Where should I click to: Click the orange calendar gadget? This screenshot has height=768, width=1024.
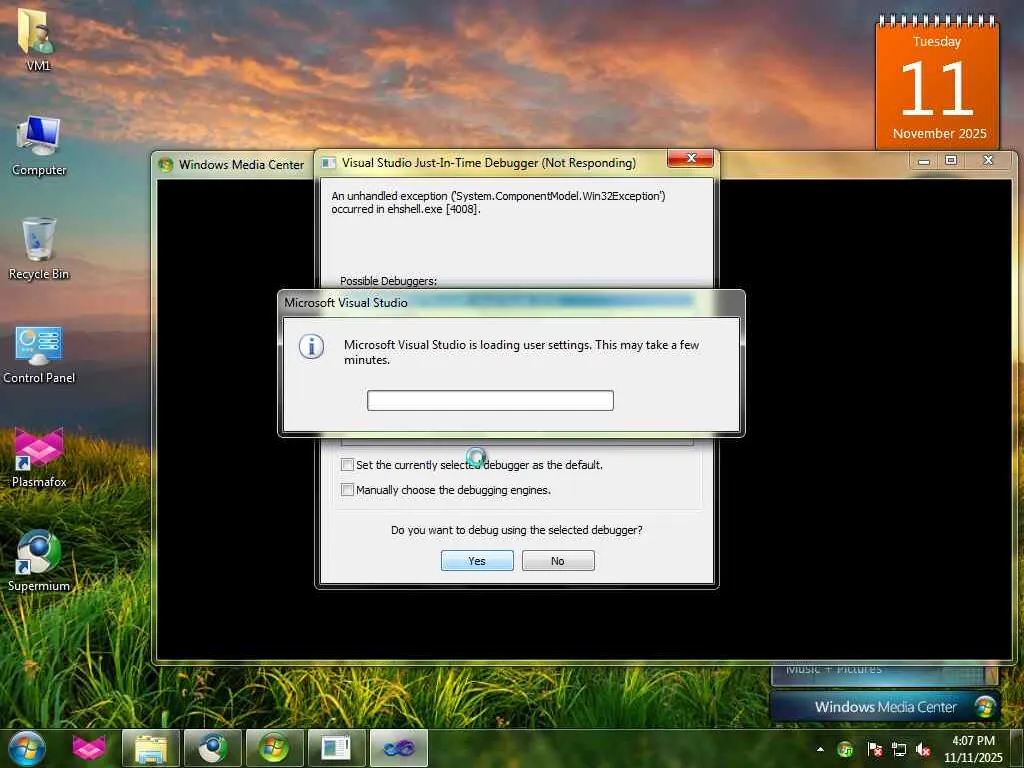(x=937, y=82)
